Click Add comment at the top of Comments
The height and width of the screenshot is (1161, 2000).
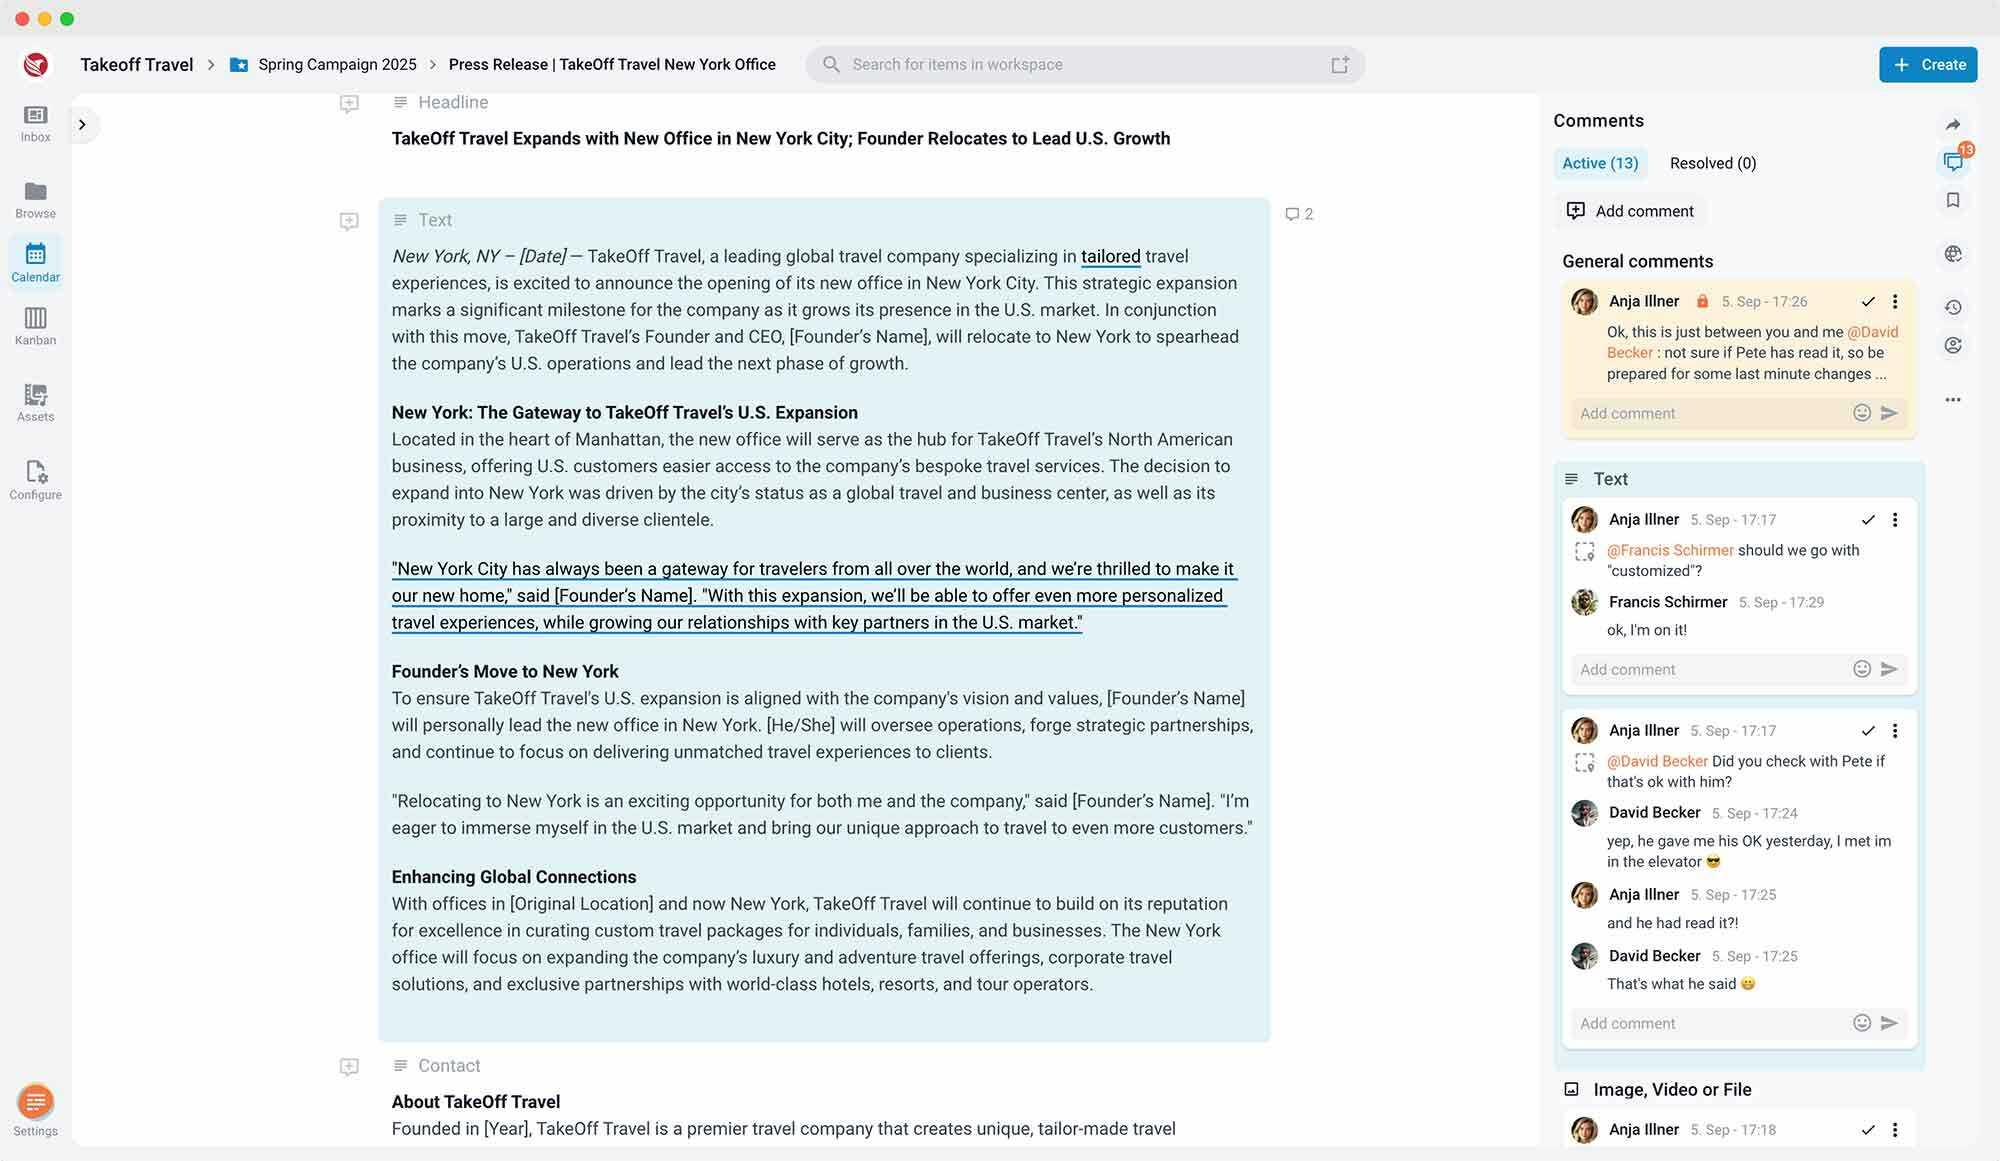[1629, 211]
